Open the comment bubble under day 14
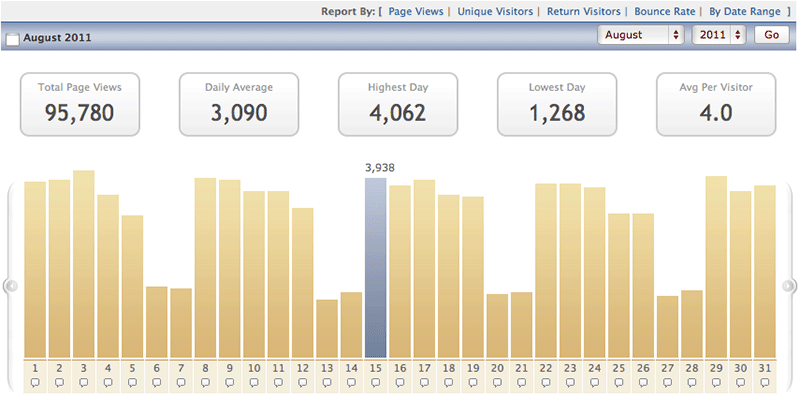 coord(352,382)
